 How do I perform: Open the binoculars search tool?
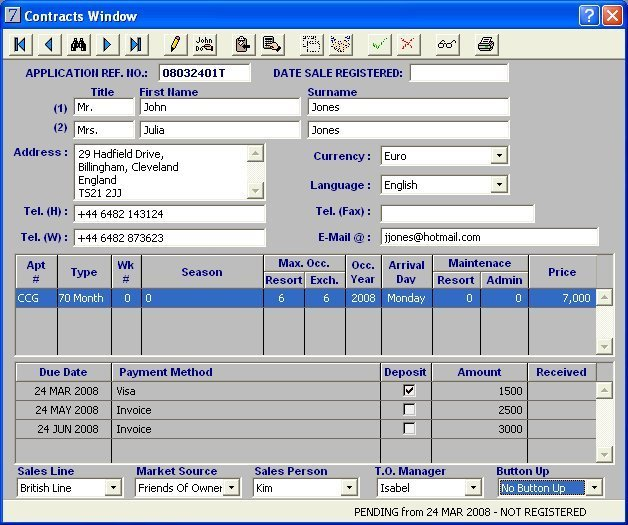(x=78, y=44)
